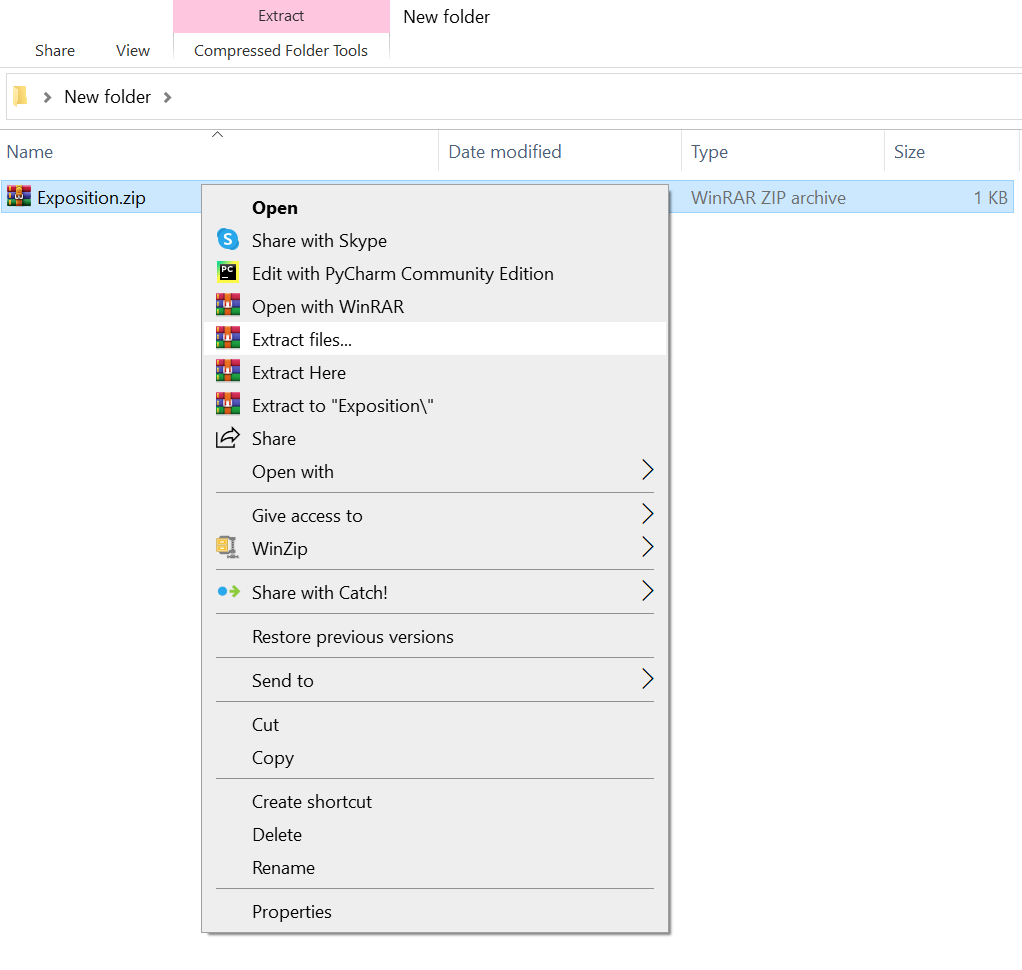Expand the Share with Catch! submenu arrow
Viewport: 1022px width, 970px height.
[647, 591]
